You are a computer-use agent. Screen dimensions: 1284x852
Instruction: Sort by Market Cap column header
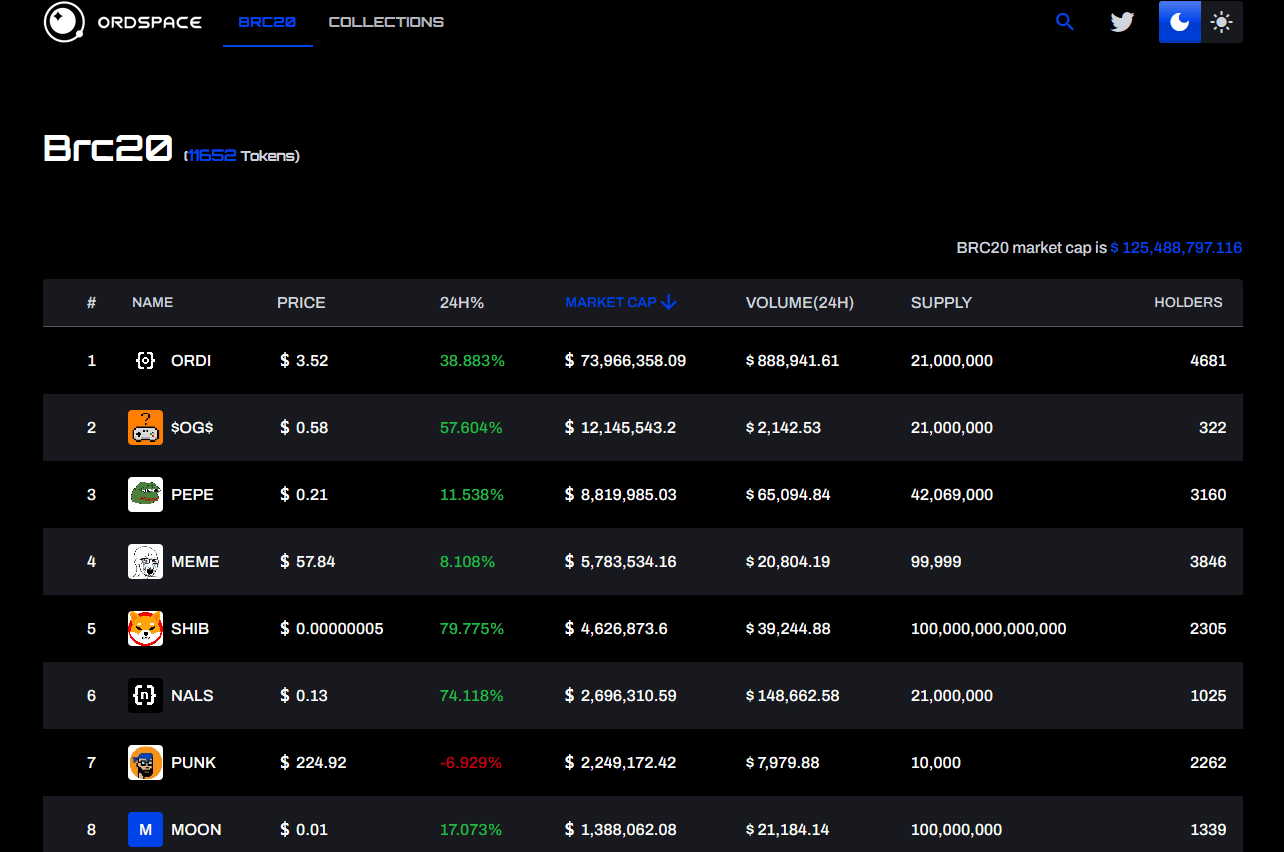611,302
